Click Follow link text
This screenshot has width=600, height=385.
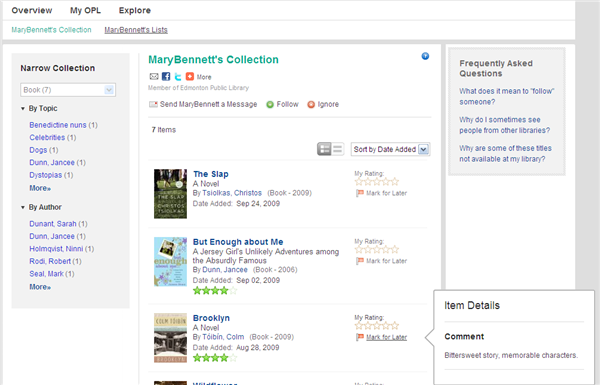[287, 104]
